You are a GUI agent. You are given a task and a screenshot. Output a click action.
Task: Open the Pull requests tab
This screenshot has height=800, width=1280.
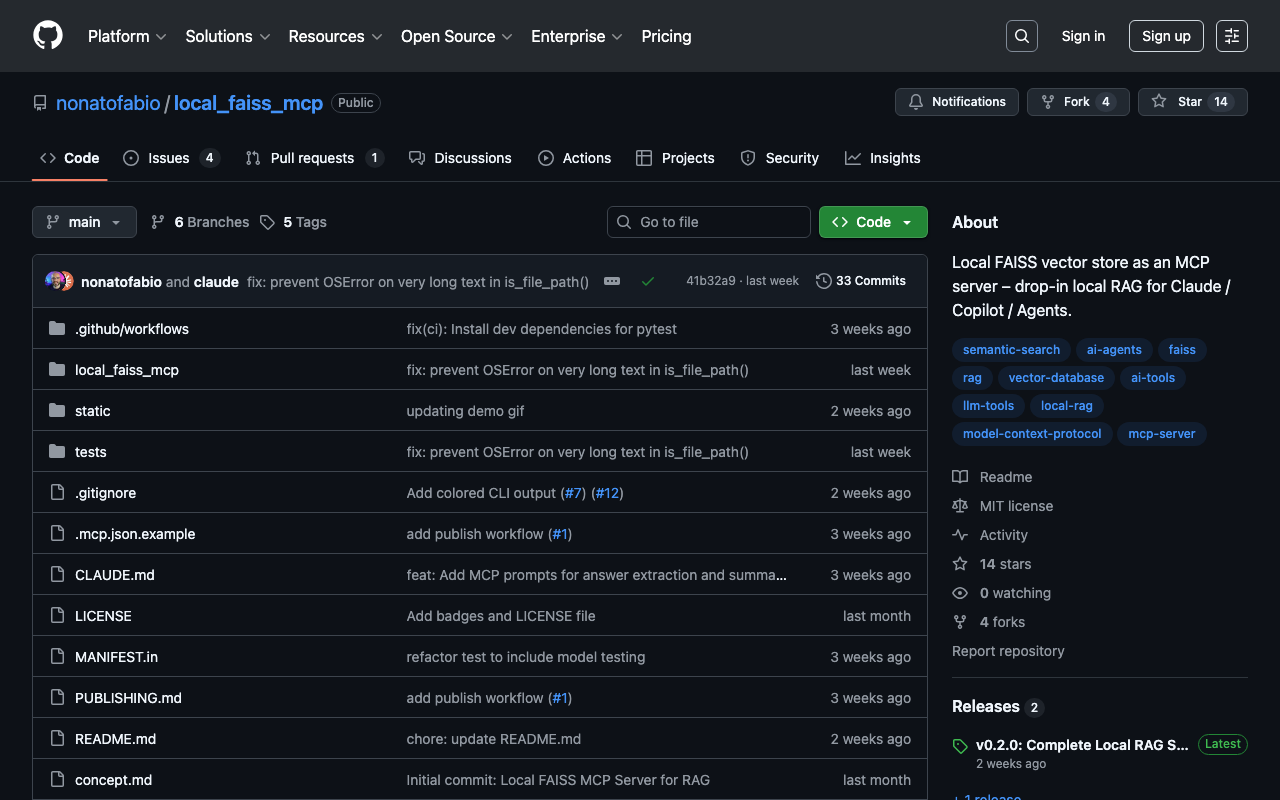pos(312,158)
